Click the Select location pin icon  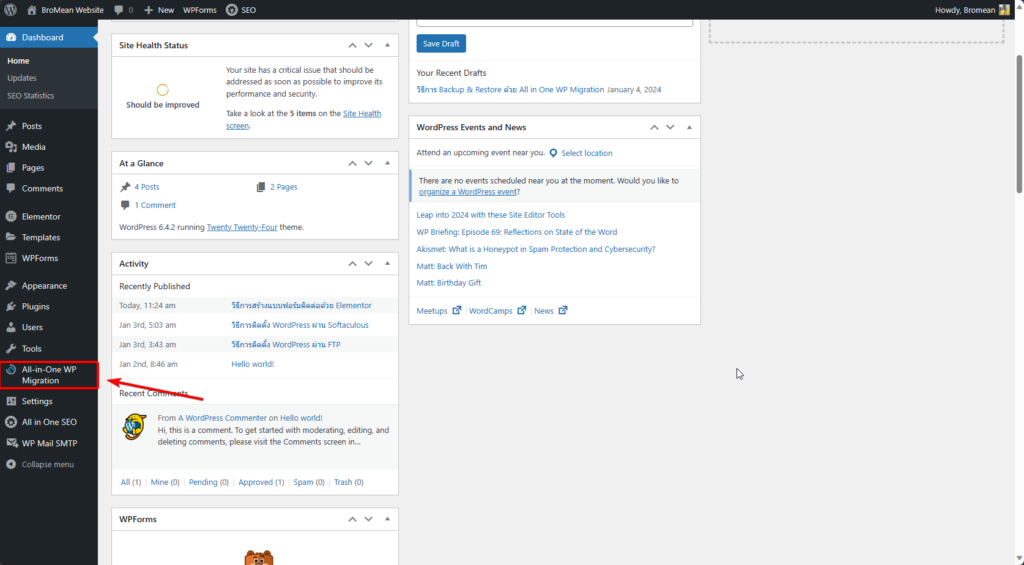pyautogui.click(x=553, y=153)
